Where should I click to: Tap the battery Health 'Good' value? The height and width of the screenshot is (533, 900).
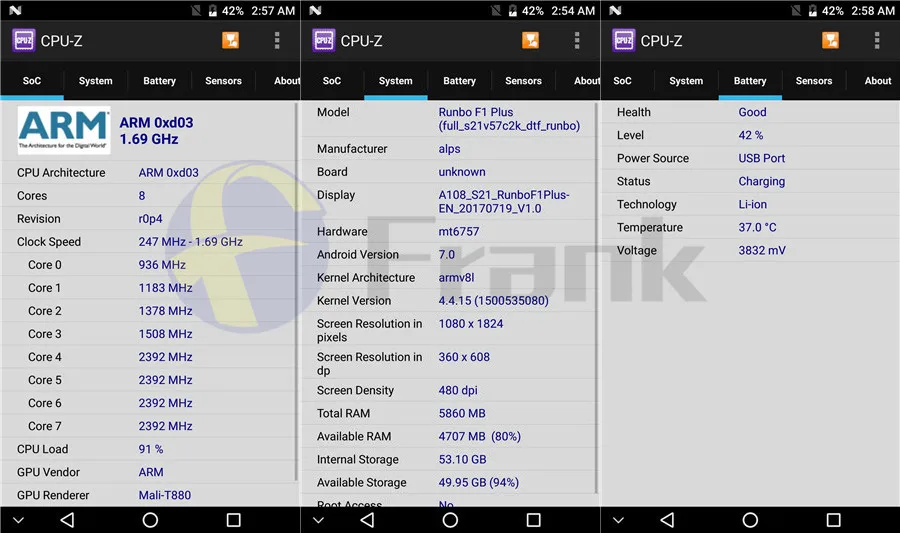tap(752, 112)
